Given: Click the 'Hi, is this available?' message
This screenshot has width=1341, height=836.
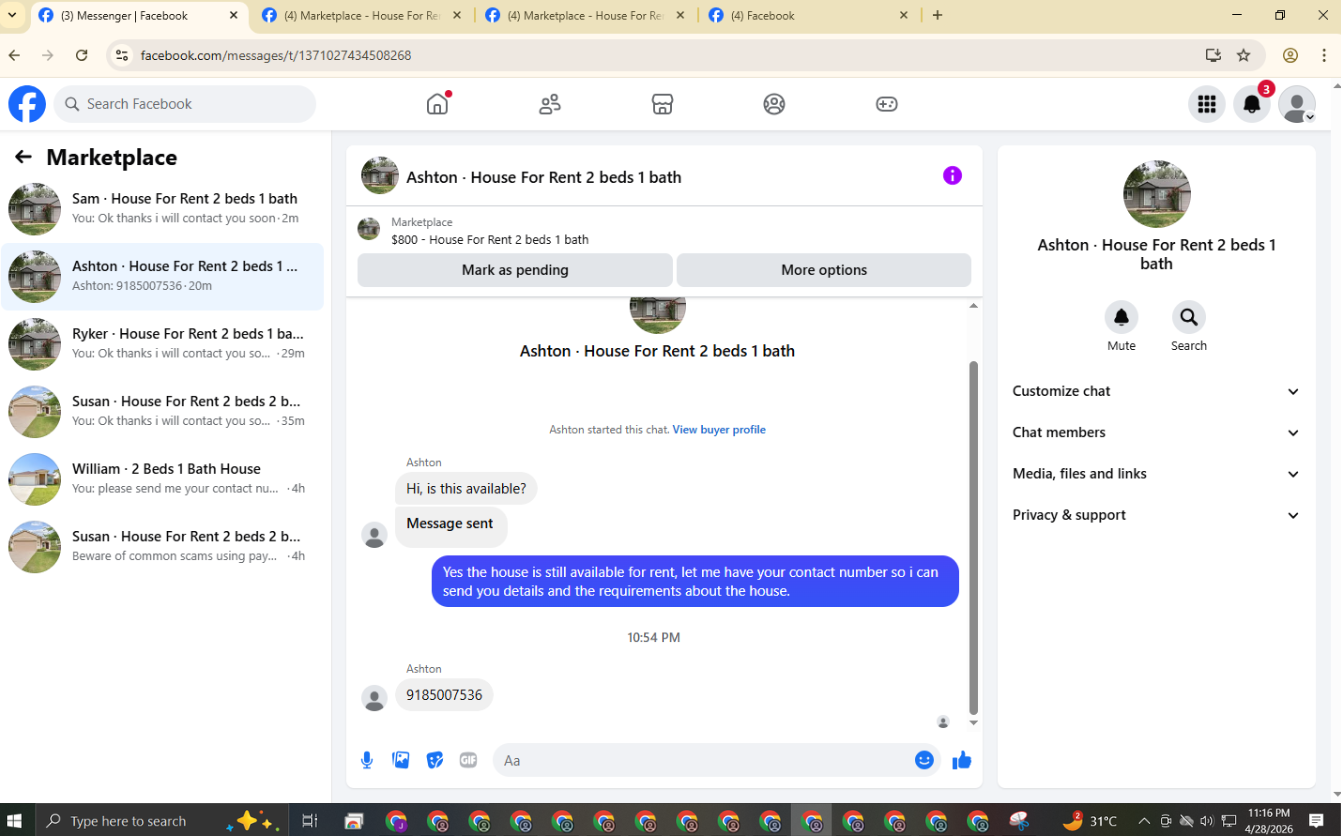Looking at the screenshot, I should (x=466, y=489).
